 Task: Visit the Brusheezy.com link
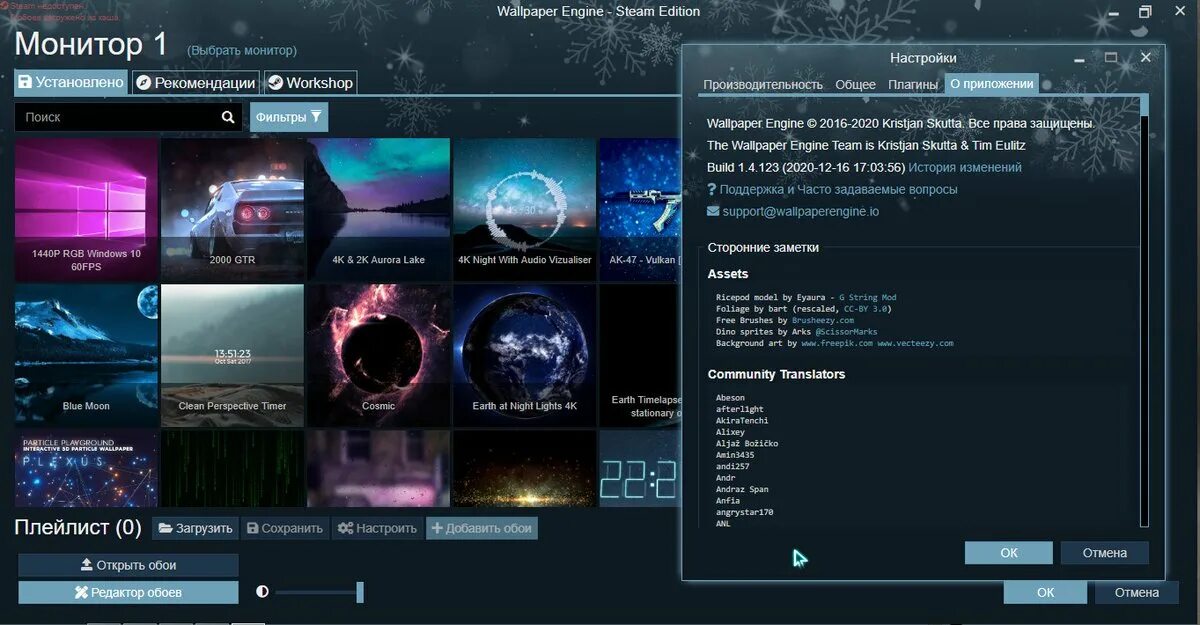(823, 320)
